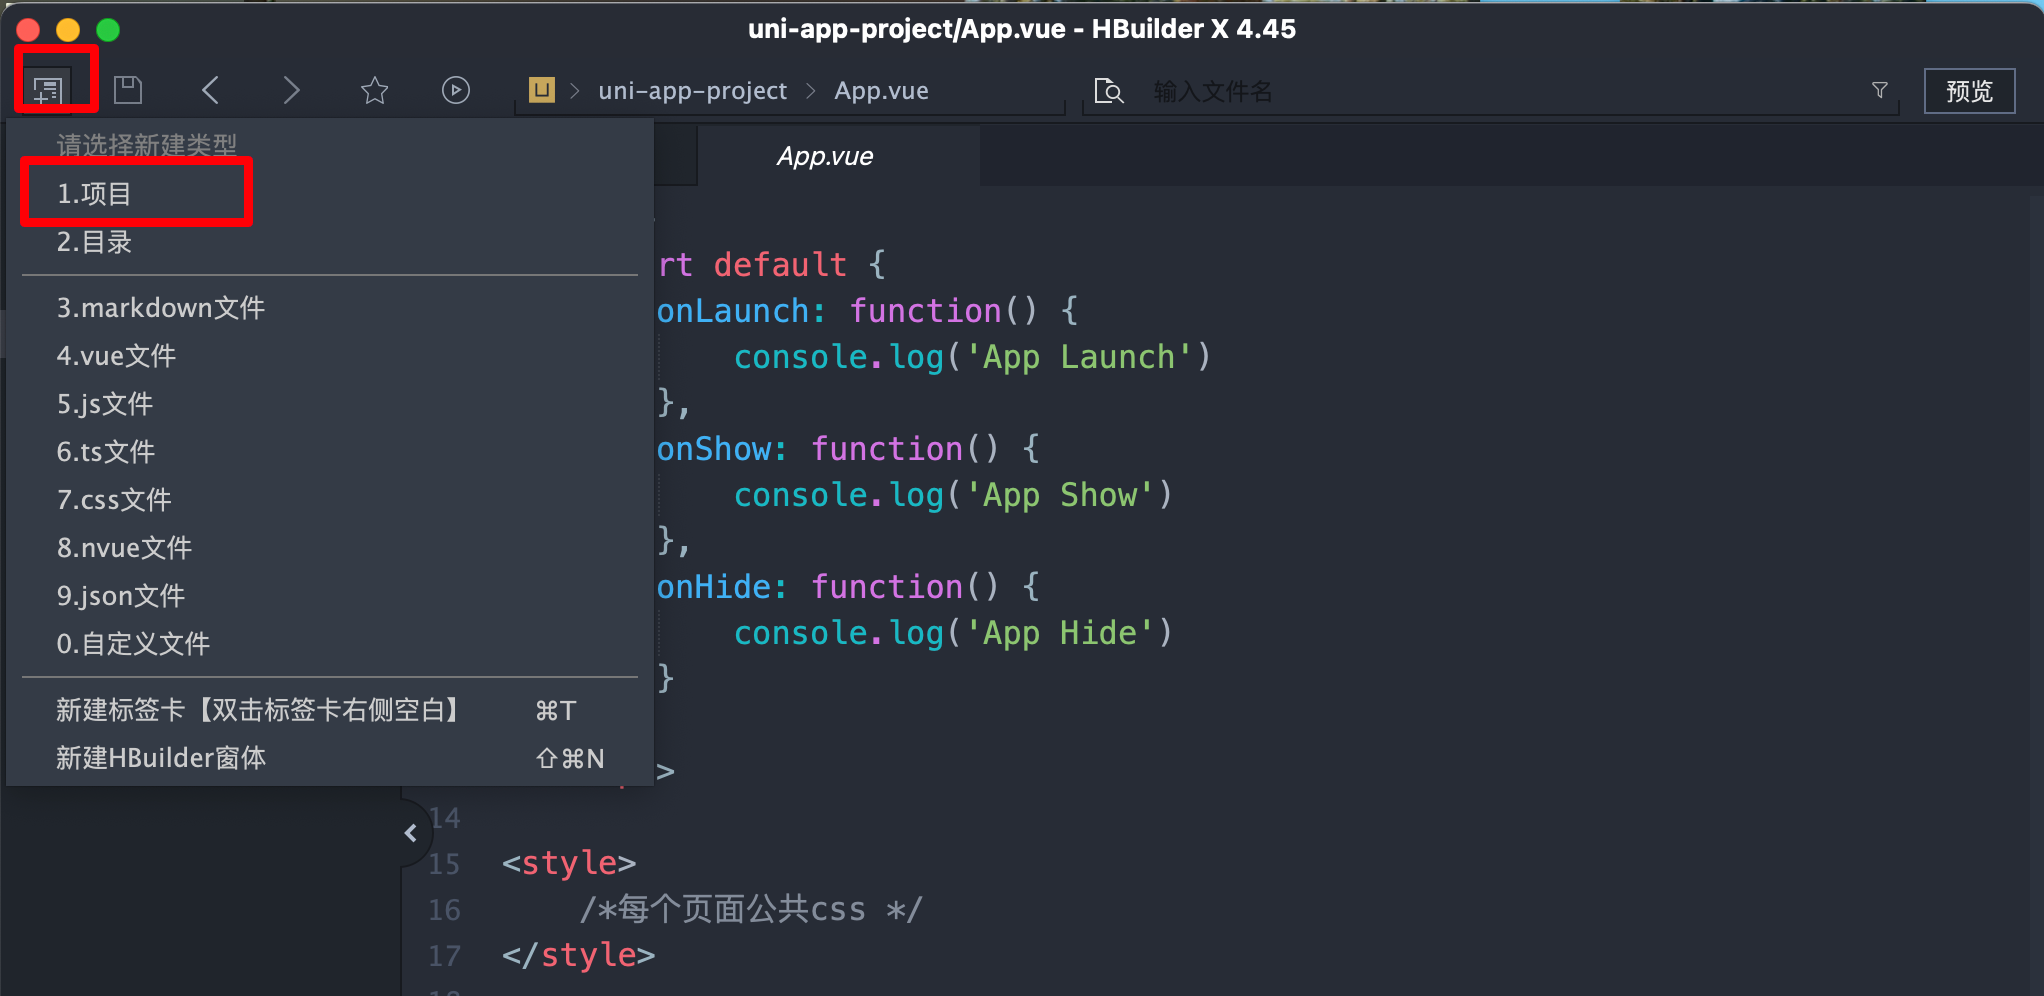
Task: Click the Run play icon
Action: point(456,90)
